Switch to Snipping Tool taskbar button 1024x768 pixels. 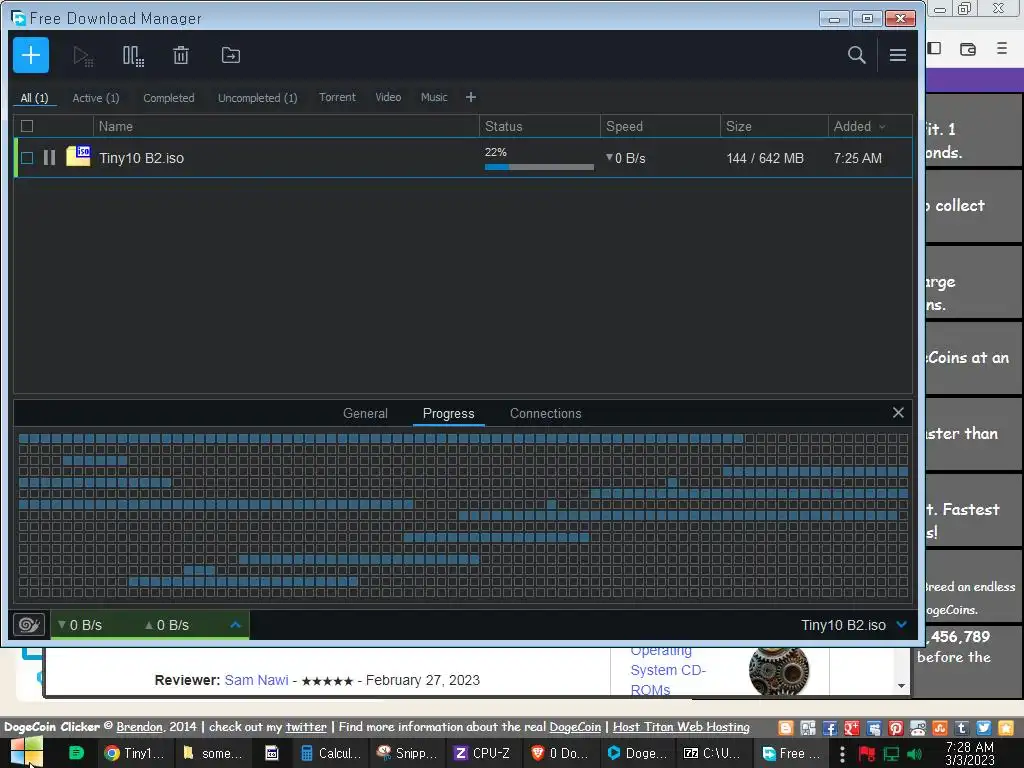point(408,753)
